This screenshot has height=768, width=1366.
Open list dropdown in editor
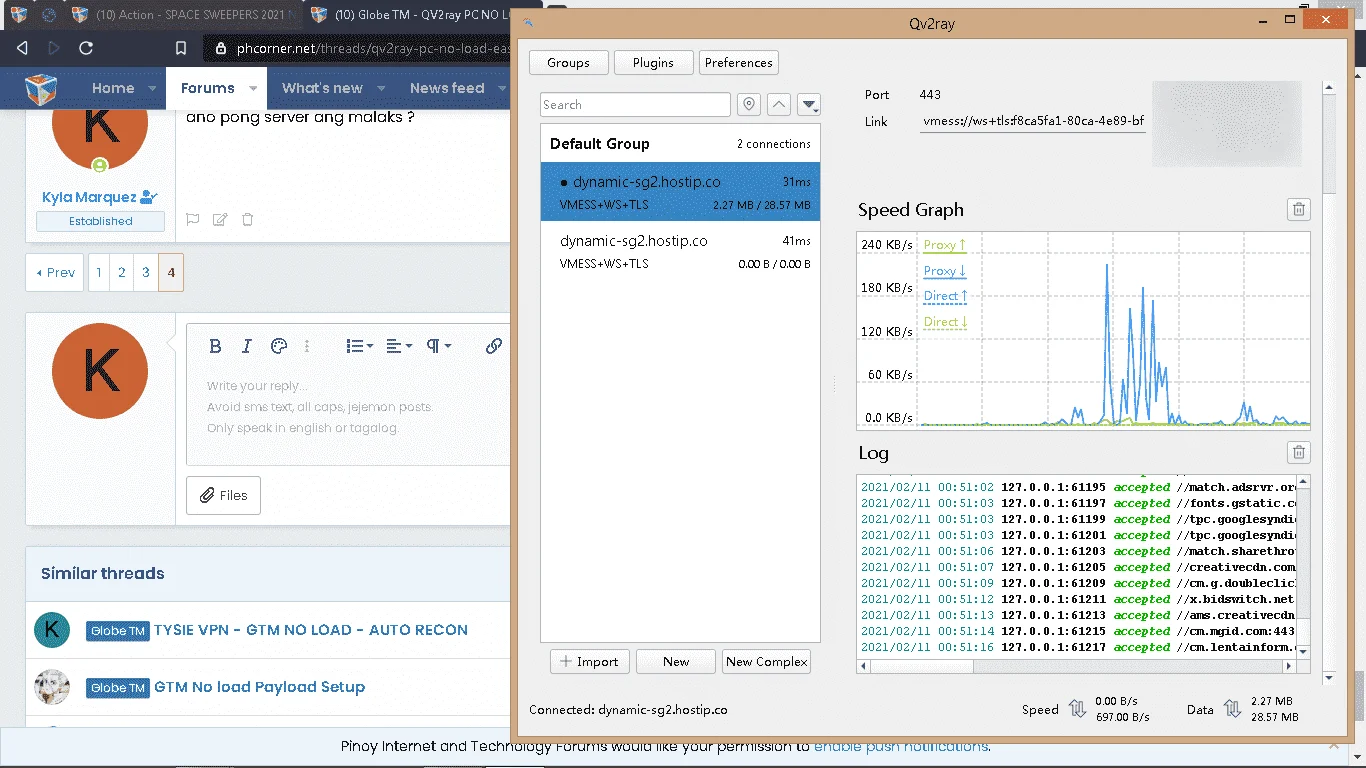[359, 346]
